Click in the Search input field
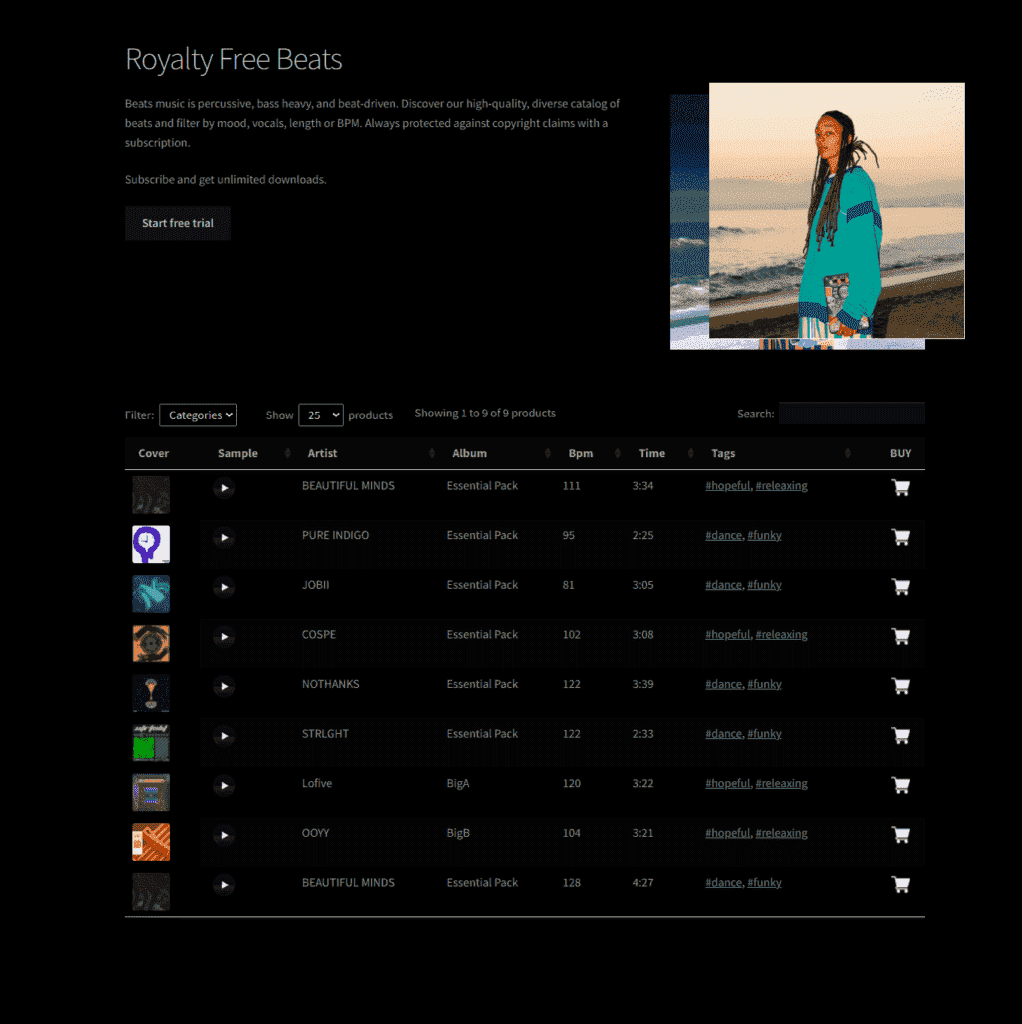1022x1024 pixels. tap(851, 413)
